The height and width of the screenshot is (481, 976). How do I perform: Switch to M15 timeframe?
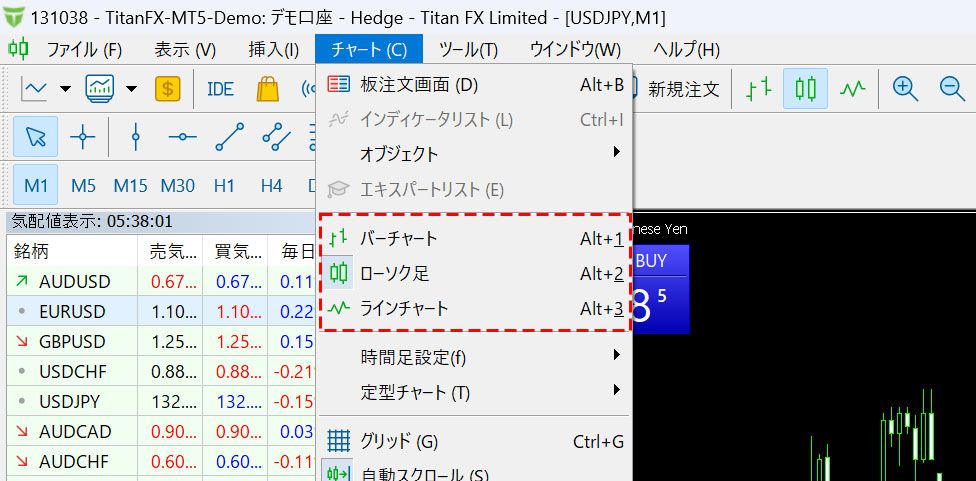pyautogui.click(x=130, y=185)
